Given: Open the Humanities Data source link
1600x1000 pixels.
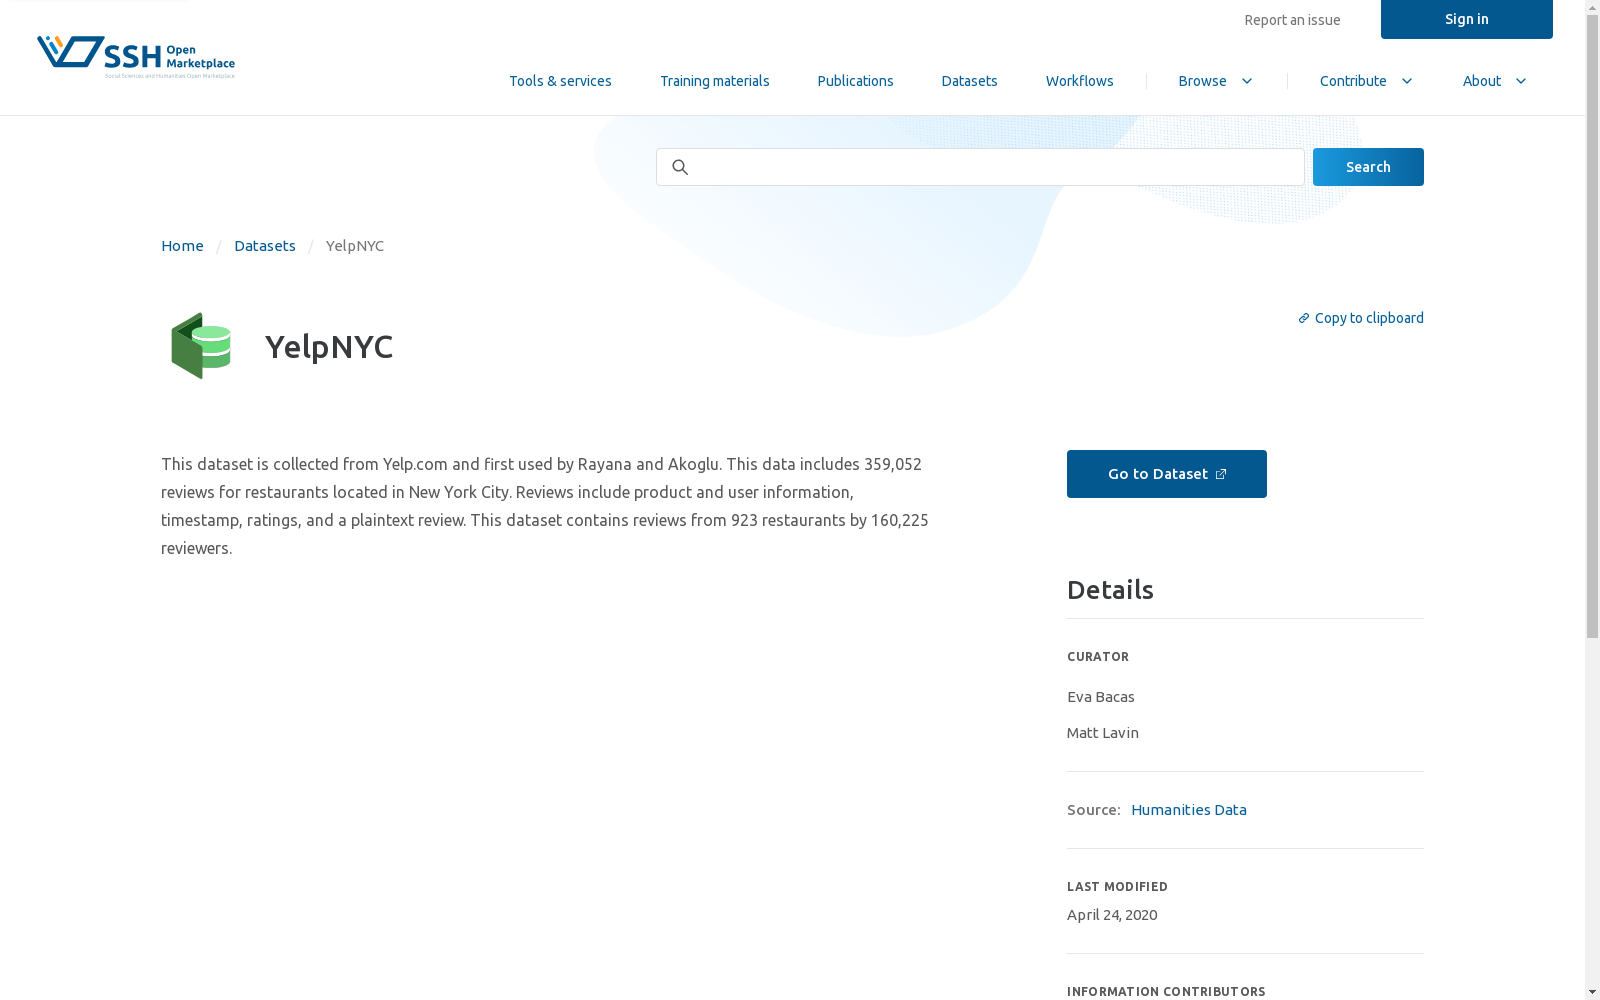Looking at the screenshot, I should [1189, 810].
